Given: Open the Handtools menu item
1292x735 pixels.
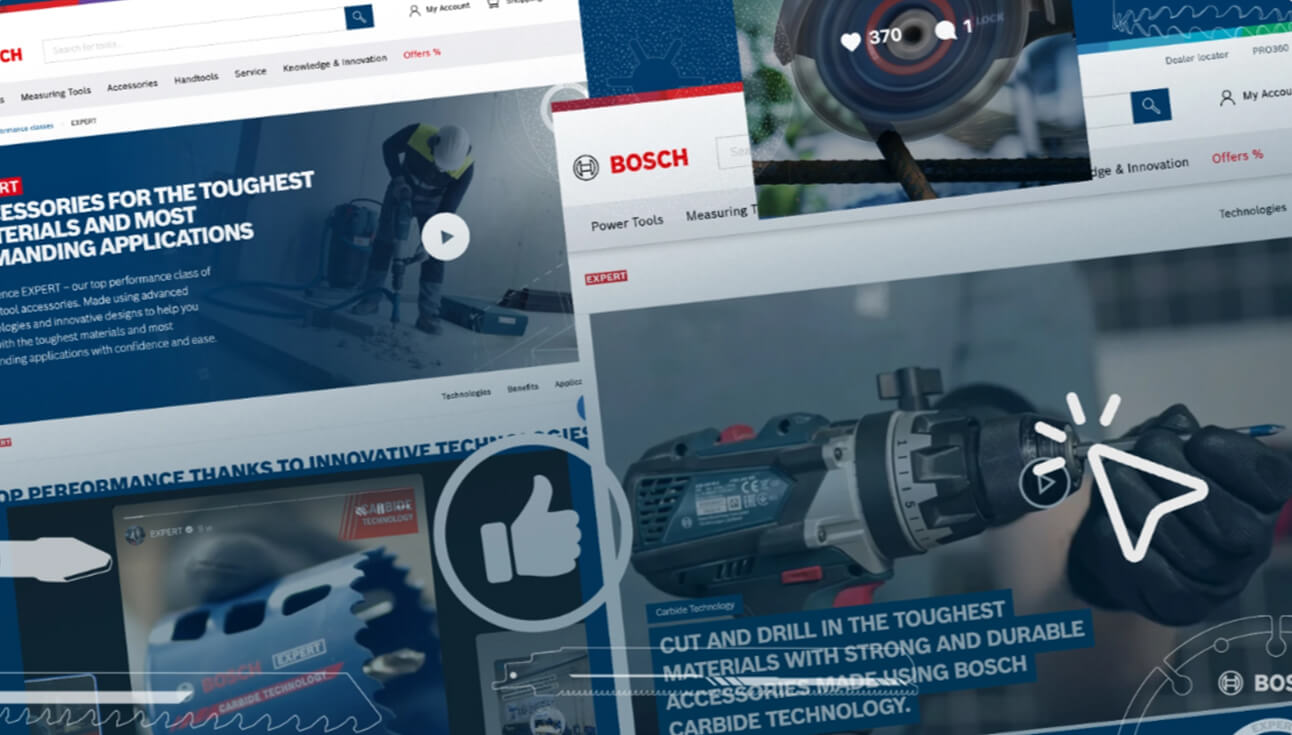Looking at the screenshot, I should [196, 78].
